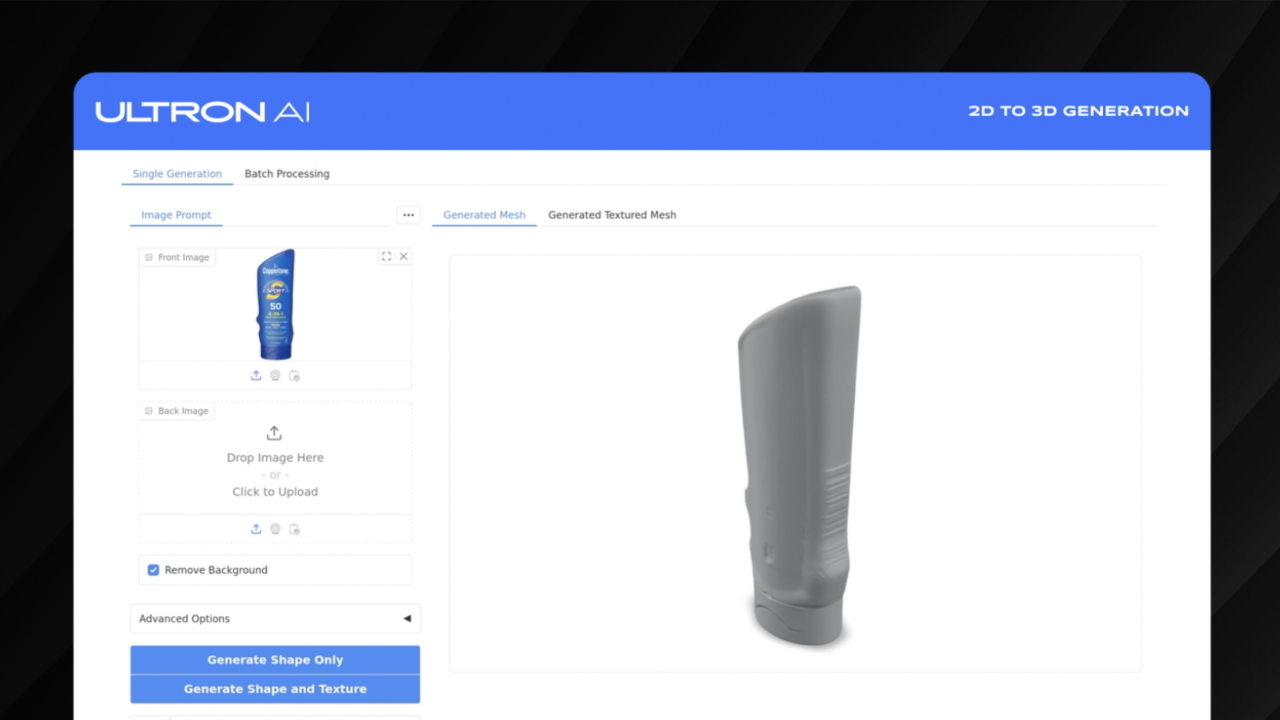Expand the Front Image to fullscreen

pos(386,257)
